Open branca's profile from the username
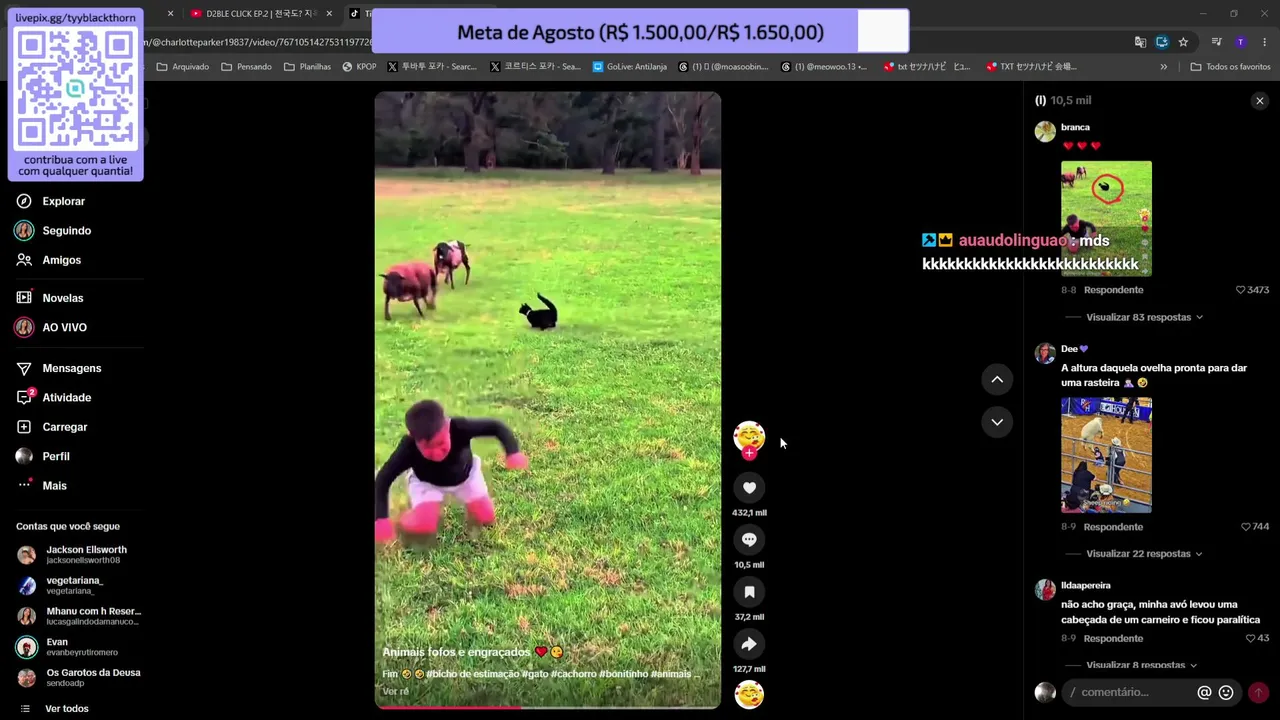The height and width of the screenshot is (720, 1280). (1075, 127)
